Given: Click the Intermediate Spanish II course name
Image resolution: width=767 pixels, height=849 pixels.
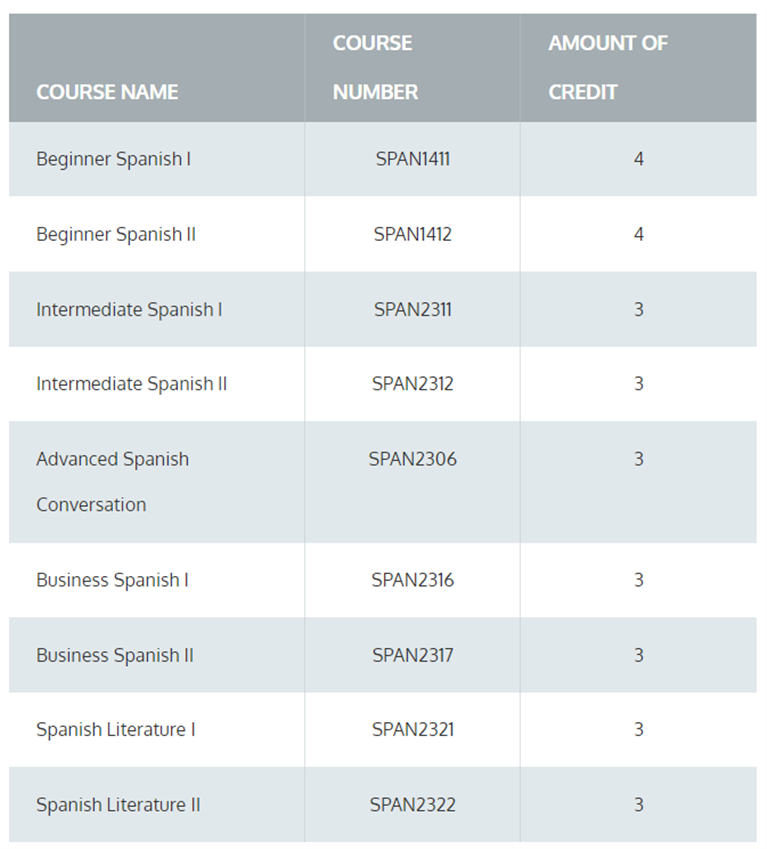Looking at the screenshot, I should 132,384.
